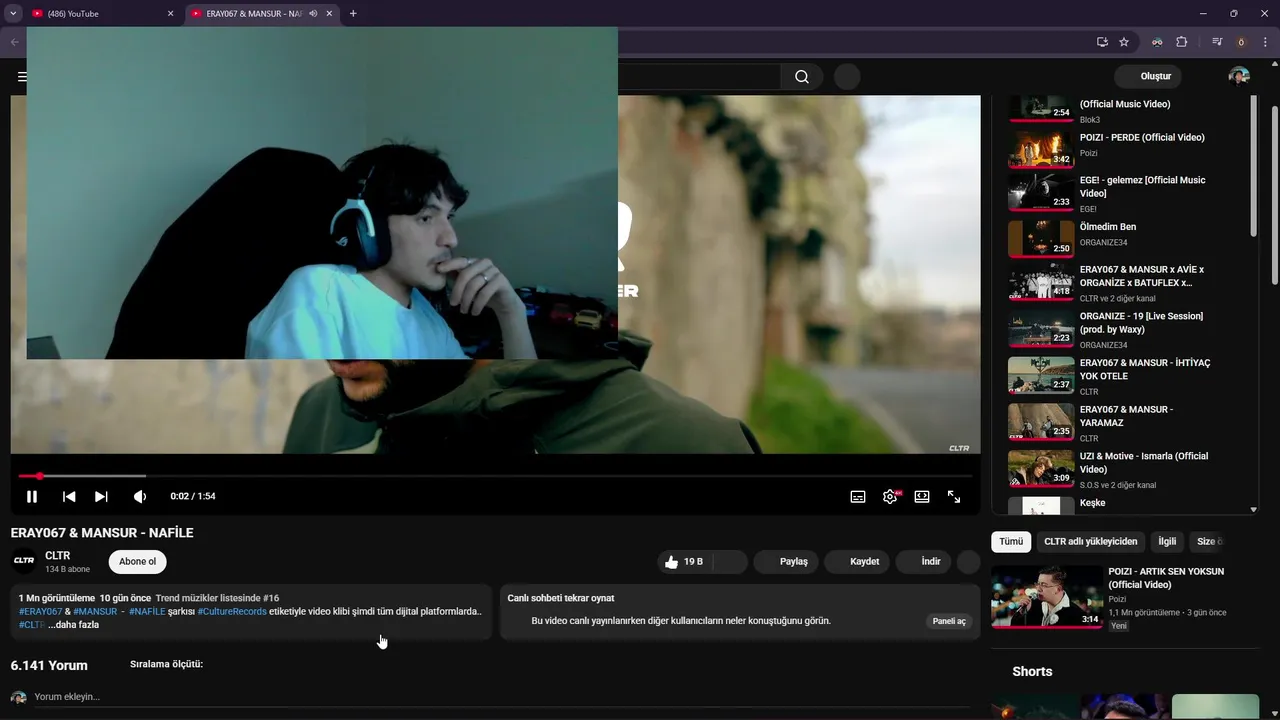Open the Sıralama ölçütü sort dropdown
1280x720 pixels.
(166, 664)
